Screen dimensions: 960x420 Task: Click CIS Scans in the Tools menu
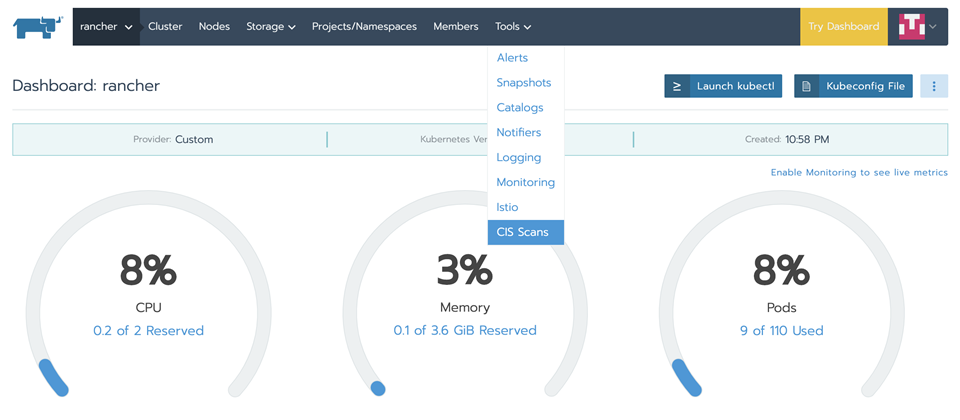point(525,232)
